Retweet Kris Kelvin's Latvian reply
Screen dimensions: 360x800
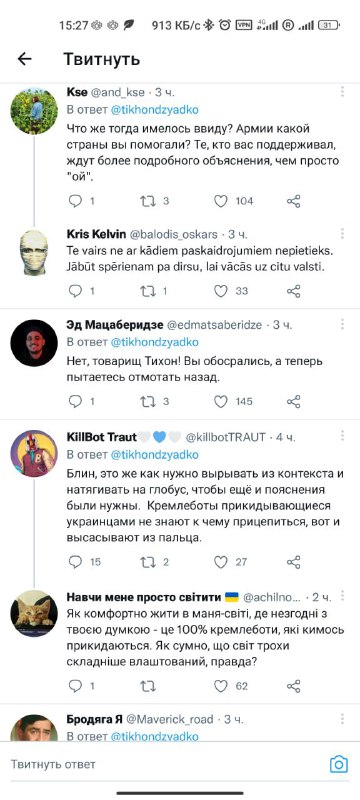click(148, 291)
